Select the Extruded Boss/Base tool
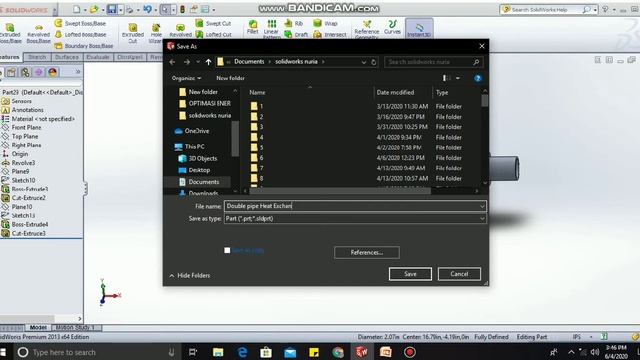 [x=10, y=32]
